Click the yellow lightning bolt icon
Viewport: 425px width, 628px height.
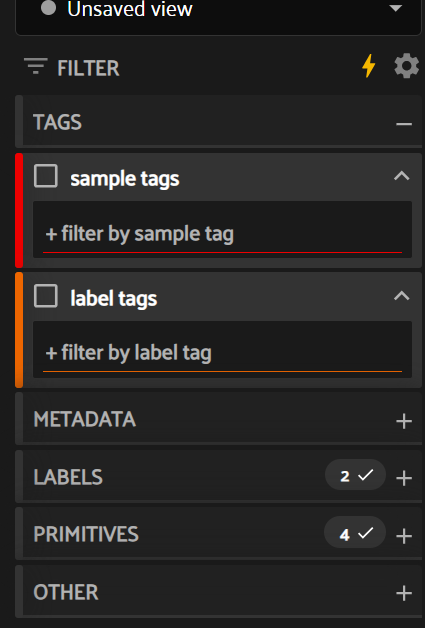pyautogui.click(x=369, y=66)
